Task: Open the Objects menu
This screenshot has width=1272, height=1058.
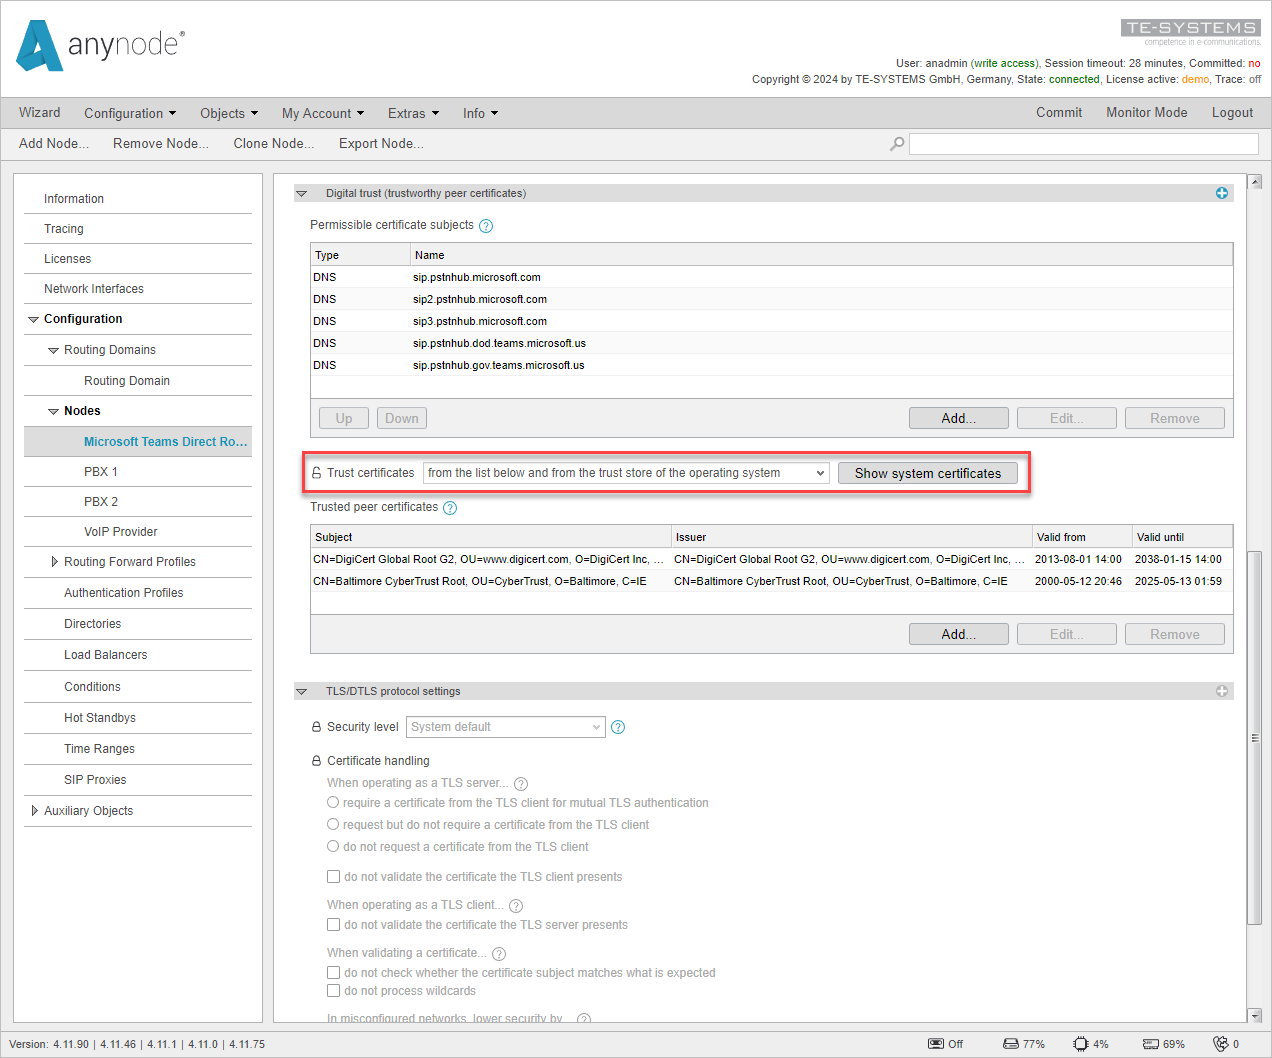Action: pos(229,113)
